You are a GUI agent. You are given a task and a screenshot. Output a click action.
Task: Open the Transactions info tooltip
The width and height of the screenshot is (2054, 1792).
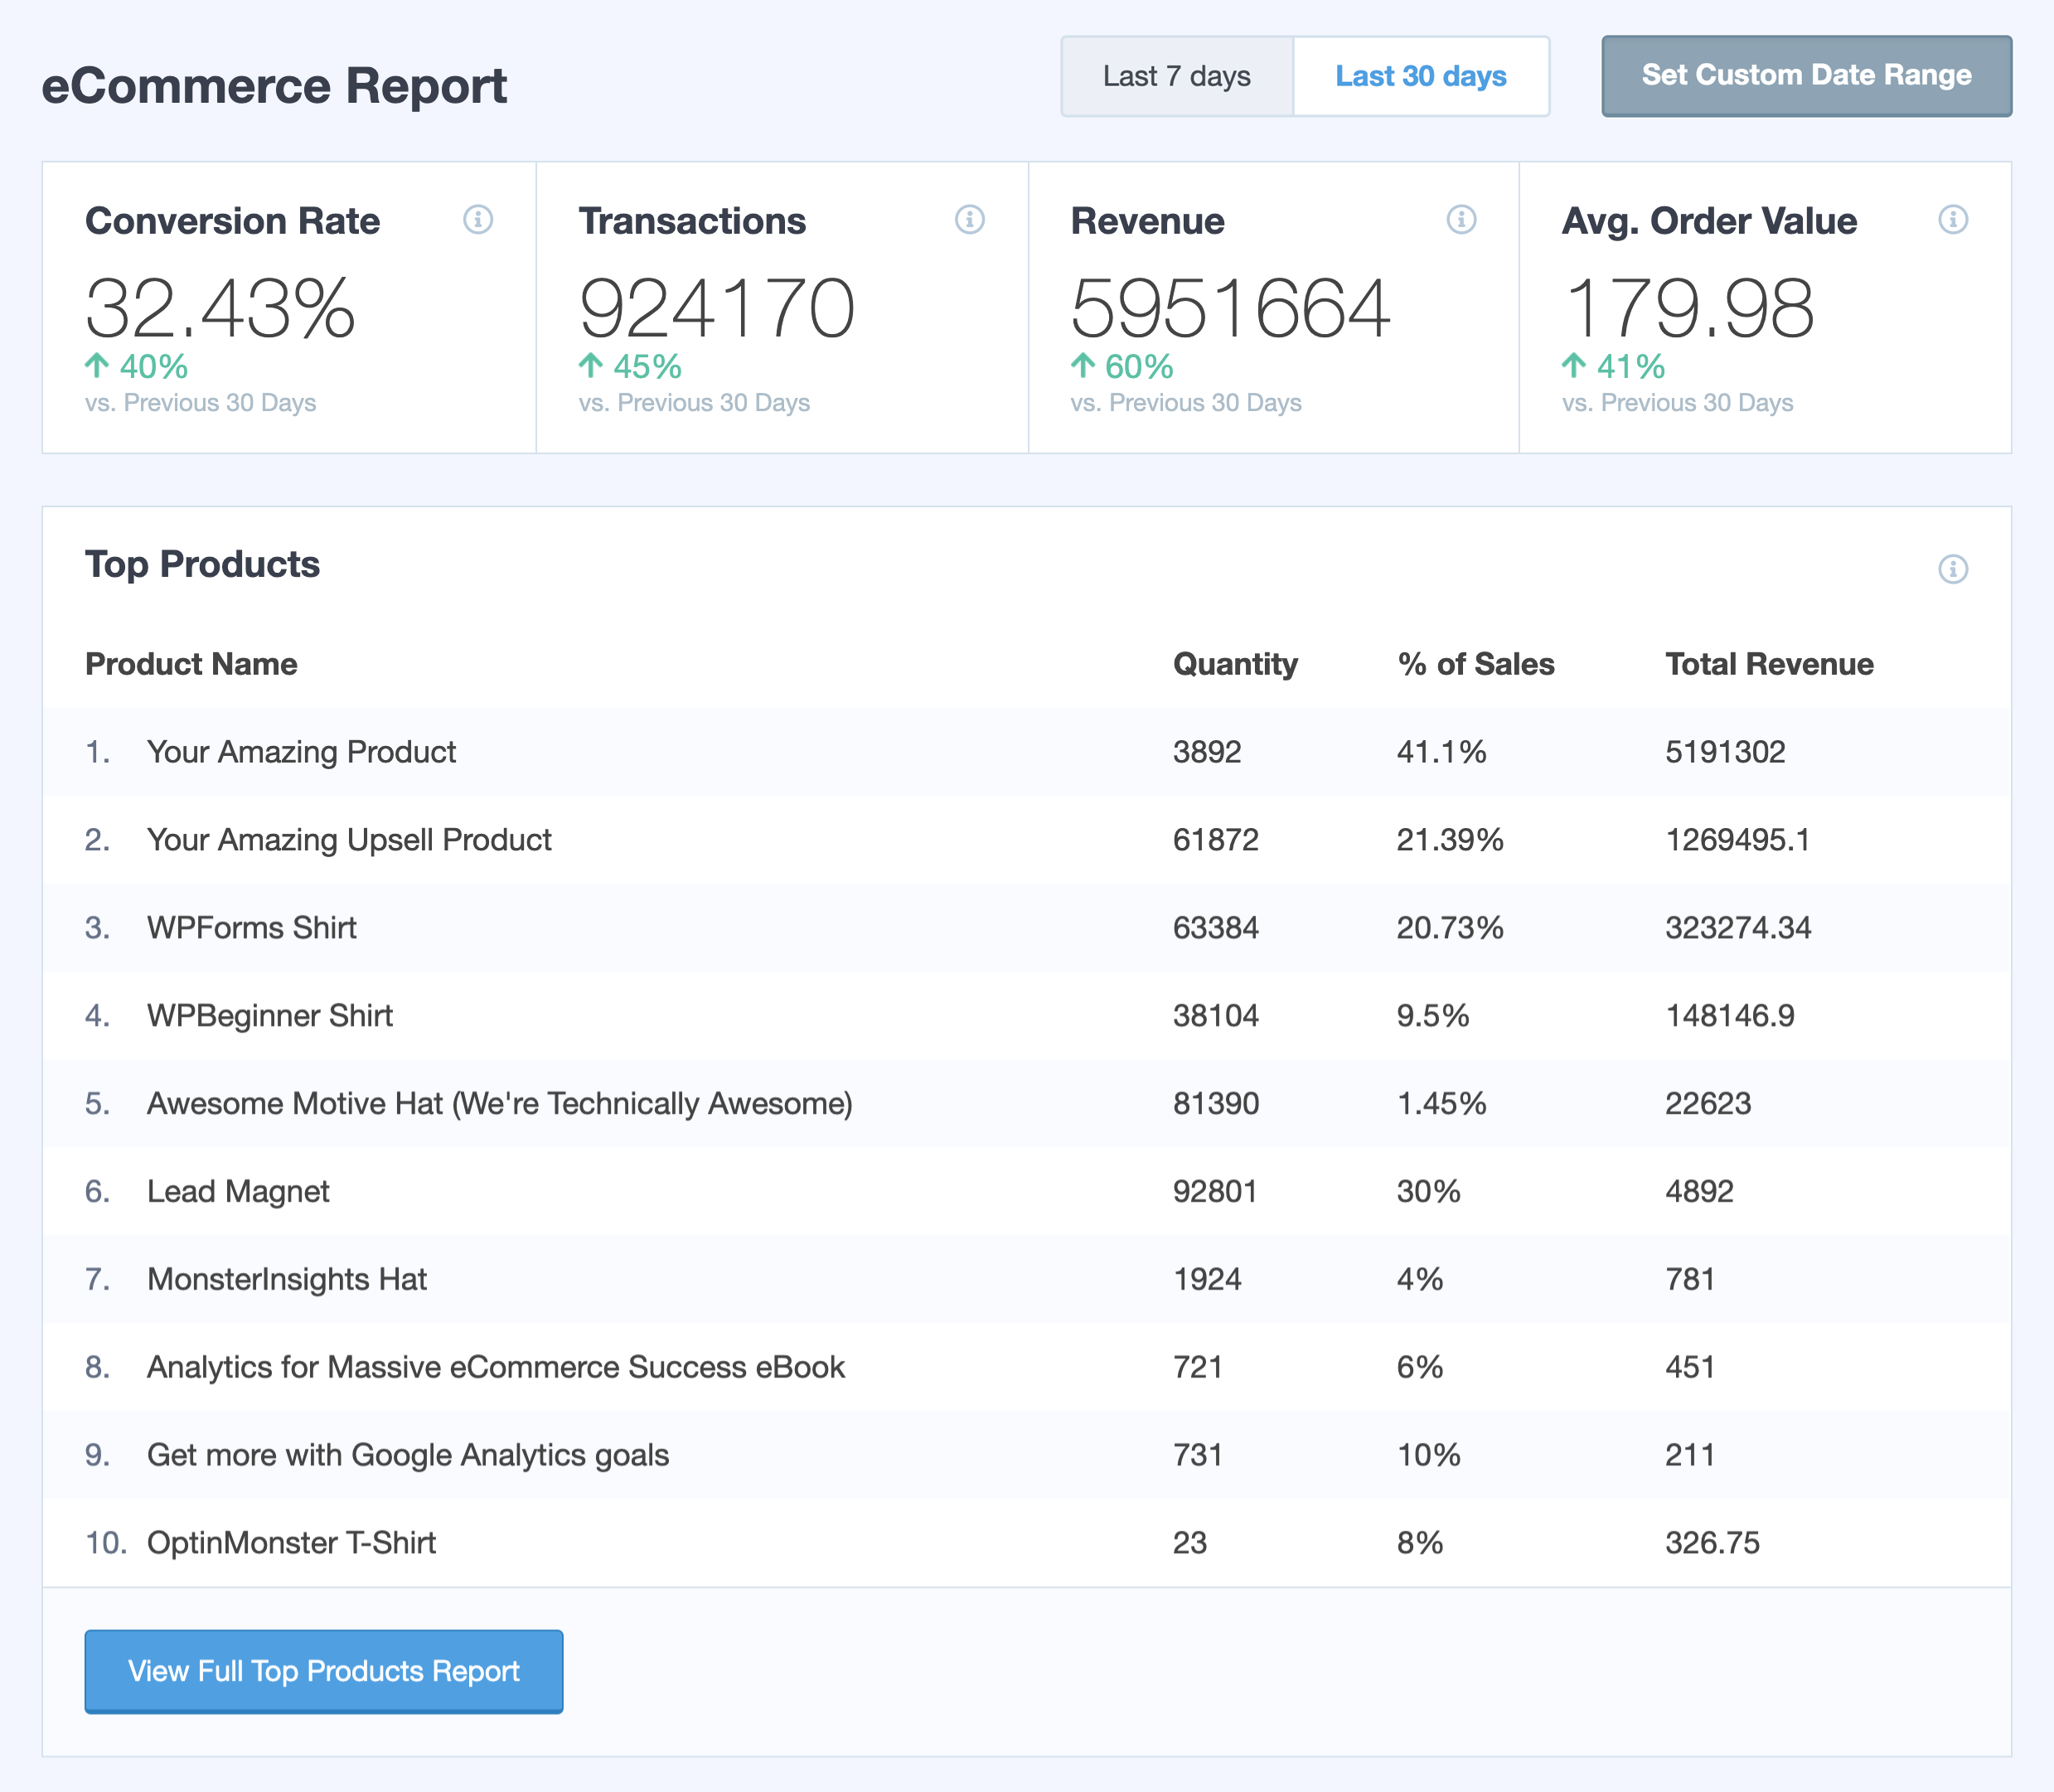(968, 220)
